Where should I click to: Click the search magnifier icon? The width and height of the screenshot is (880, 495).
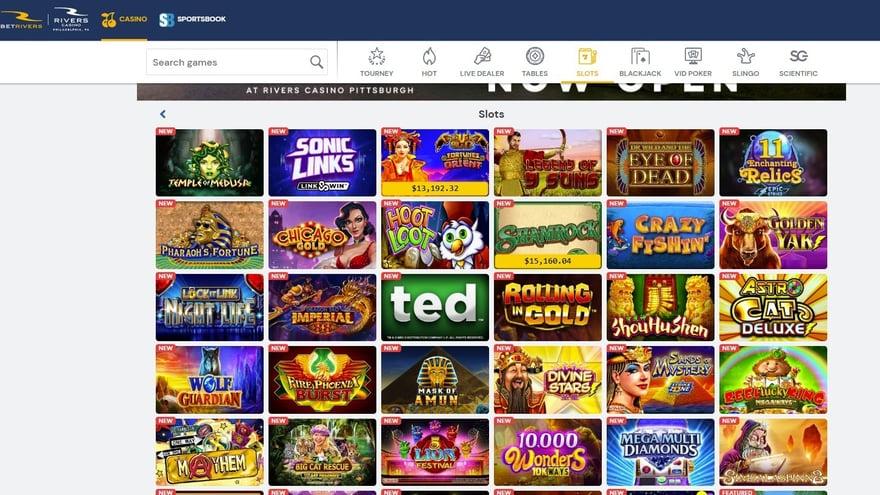317,62
